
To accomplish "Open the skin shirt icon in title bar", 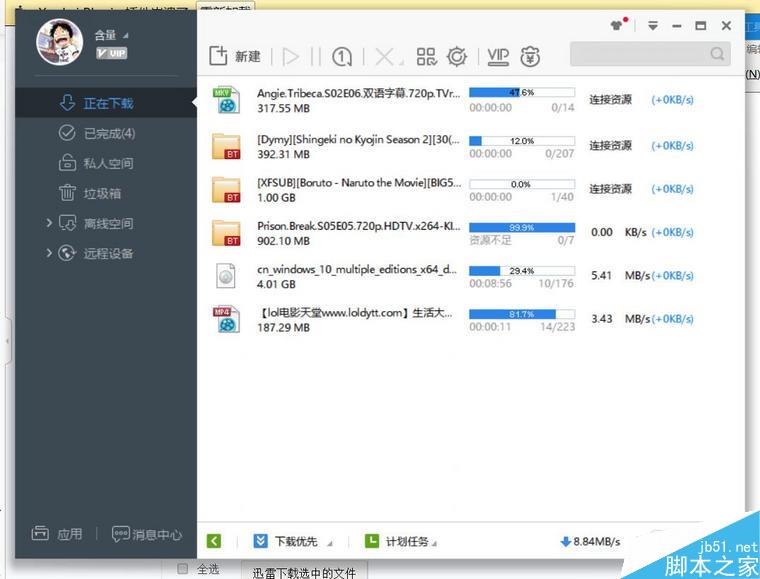I will point(618,24).
